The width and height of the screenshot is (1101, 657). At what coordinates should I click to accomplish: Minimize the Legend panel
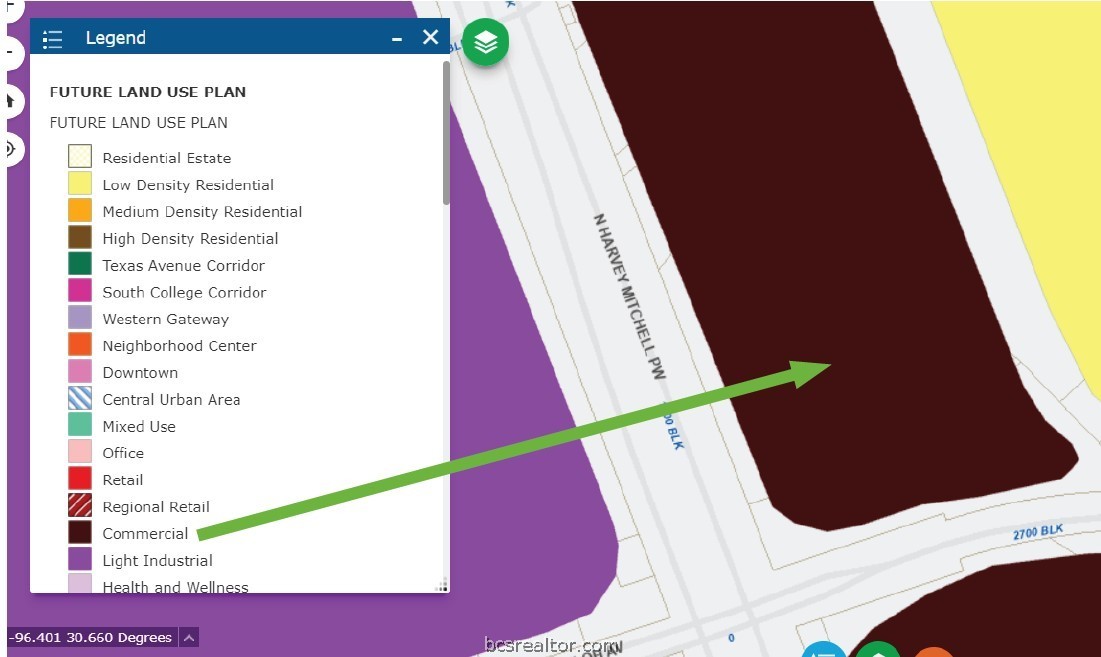tap(397, 39)
